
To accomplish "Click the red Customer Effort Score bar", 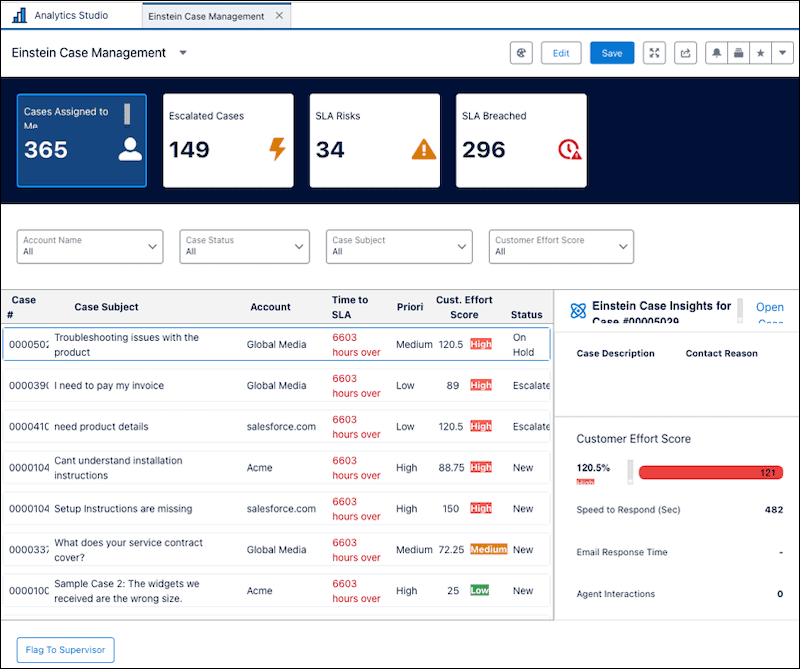I will point(711,473).
